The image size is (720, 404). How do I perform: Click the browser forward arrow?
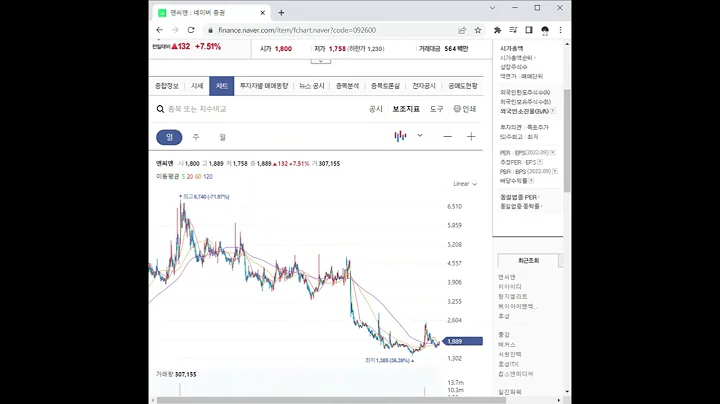[175, 30]
